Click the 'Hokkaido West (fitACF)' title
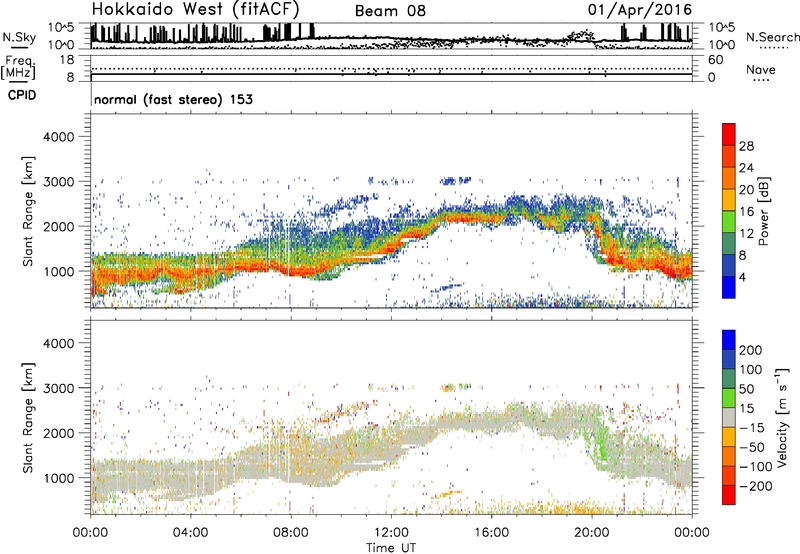The image size is (800, 554). pyautogui.click(x=195, y=10)
